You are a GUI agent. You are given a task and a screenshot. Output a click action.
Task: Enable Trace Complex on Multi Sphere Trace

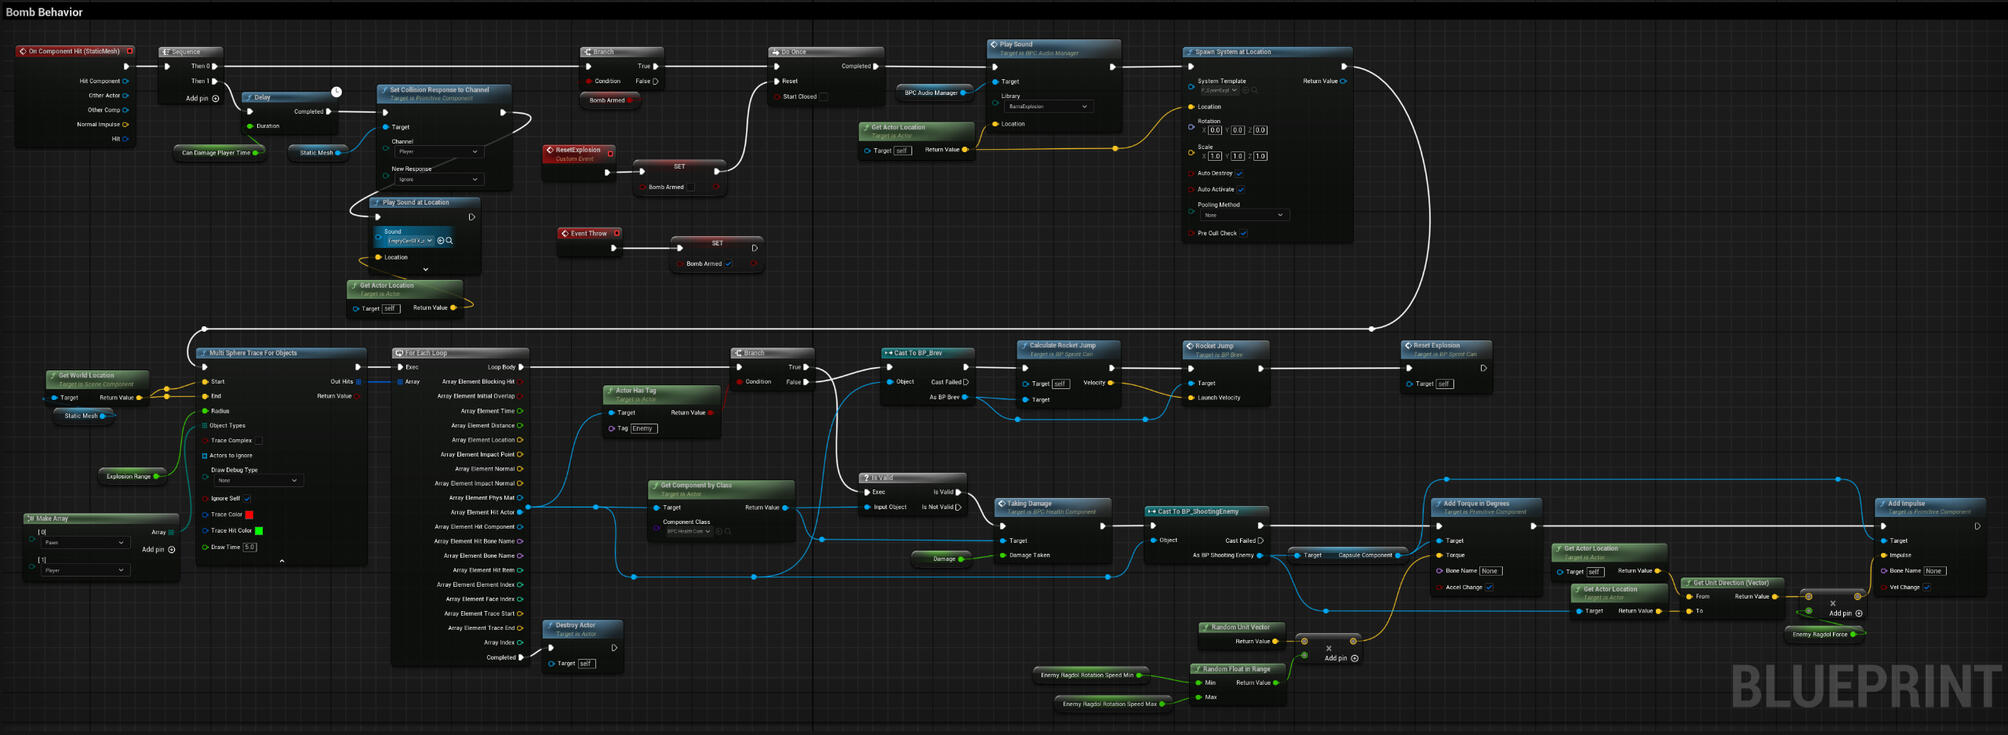(x=258, y=440)
